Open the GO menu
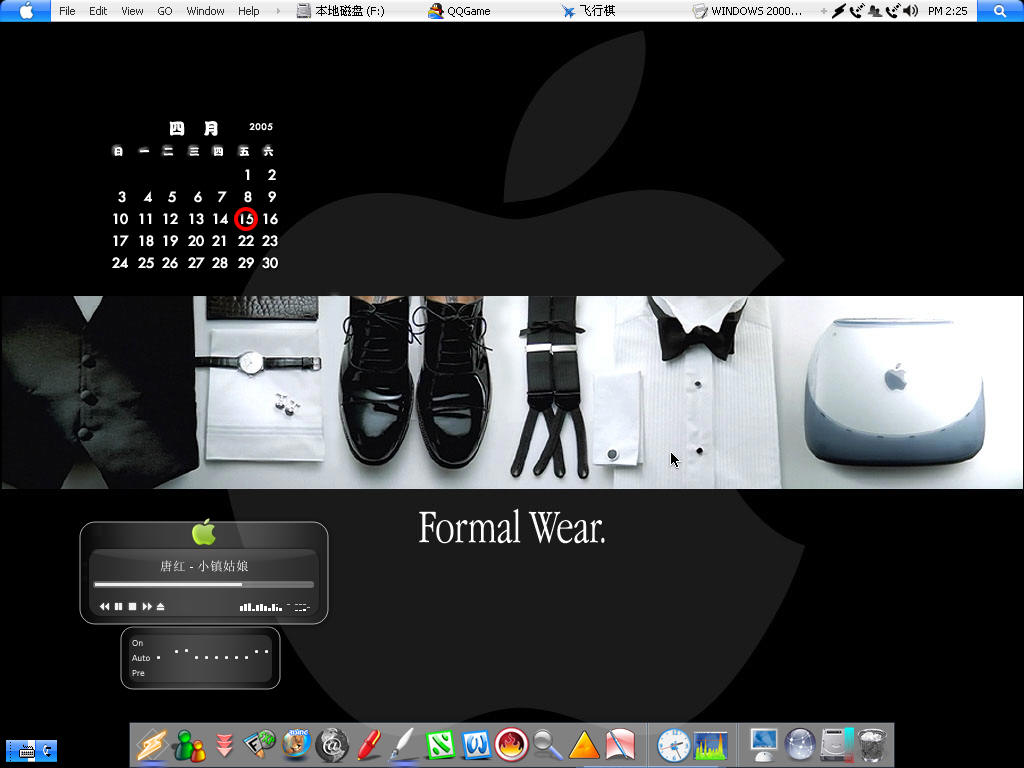This screenshot has width=1024, height=768. pos(165,11)
